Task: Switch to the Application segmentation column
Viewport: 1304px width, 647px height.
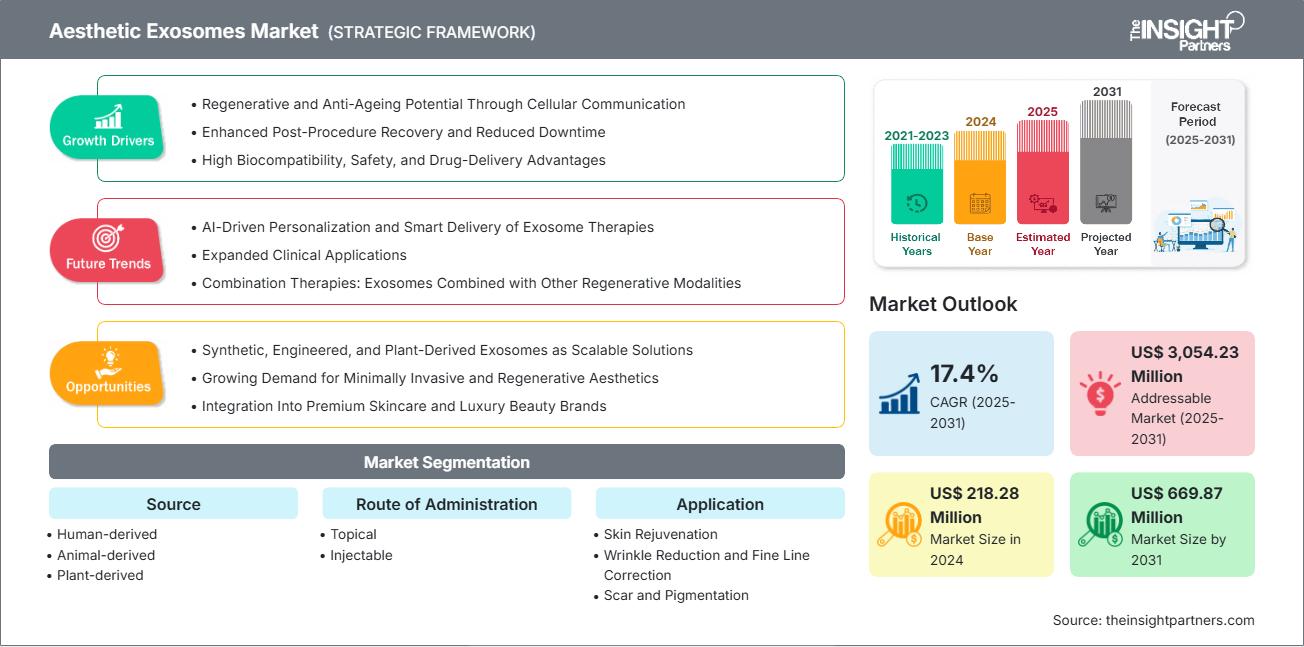Action: [x=720, y=504]
